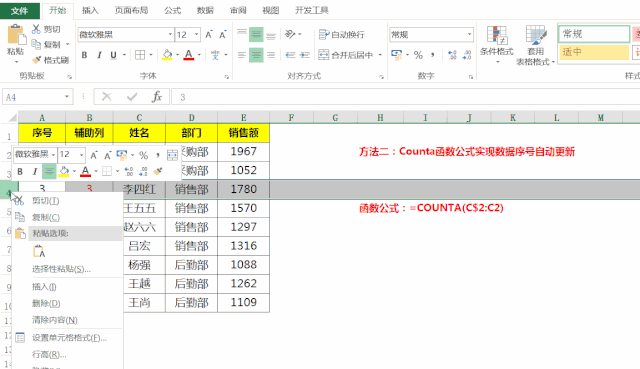Click the percent style icon in the ribbon
The height and width of the screenshot is (369, 640).
(x=418, y=55)
